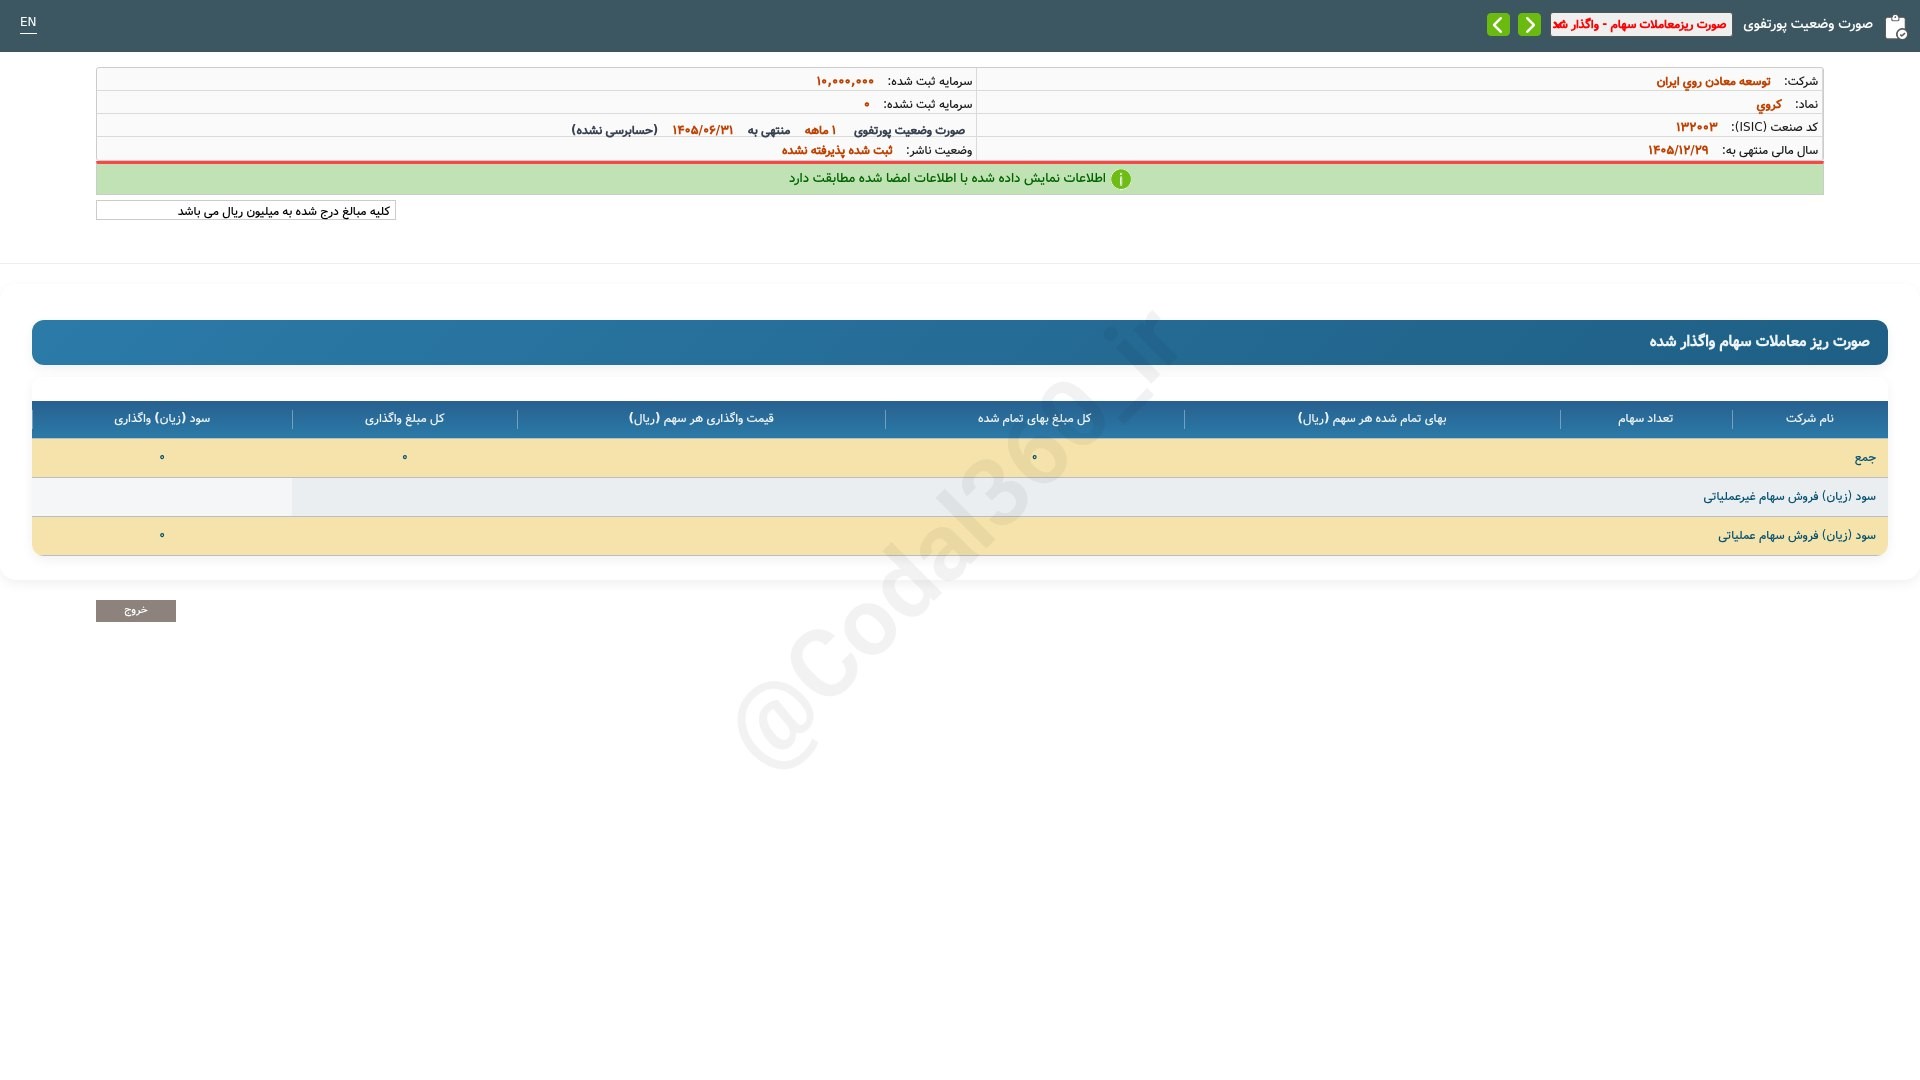This screenshot has height=1080, width=1920.
Task: Click the amounts-in-million-rial note box
Action: pyautogui.click(x=246, y=211)
